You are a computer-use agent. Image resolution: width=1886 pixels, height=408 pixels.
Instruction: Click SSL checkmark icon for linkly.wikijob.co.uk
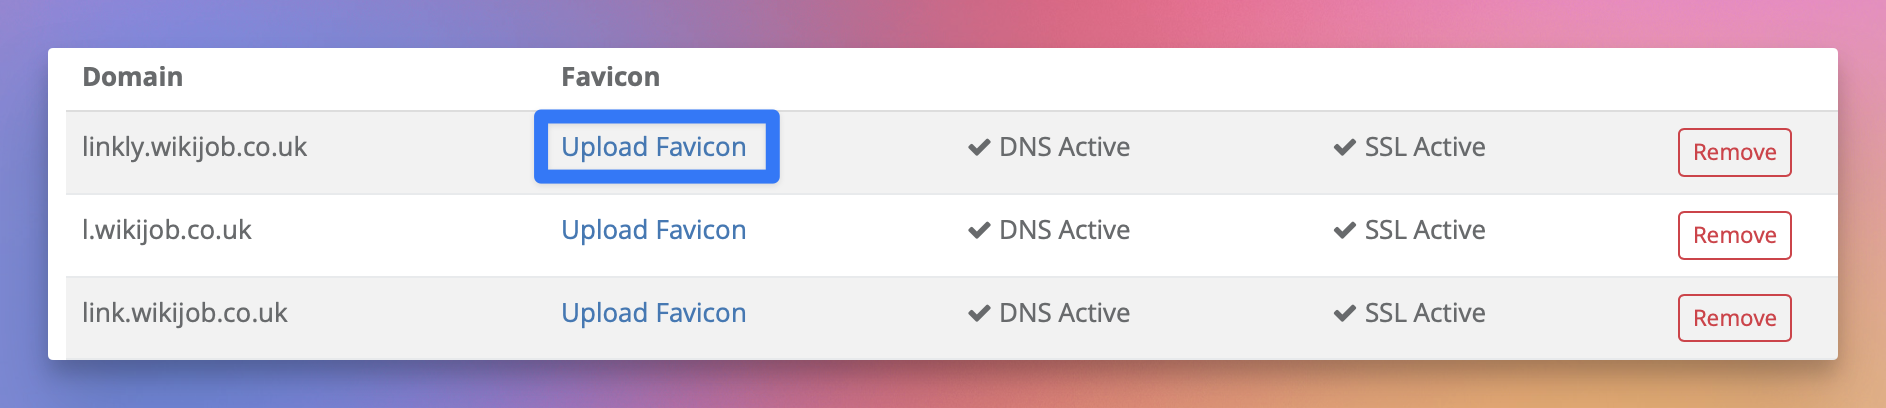point(1344,148)
